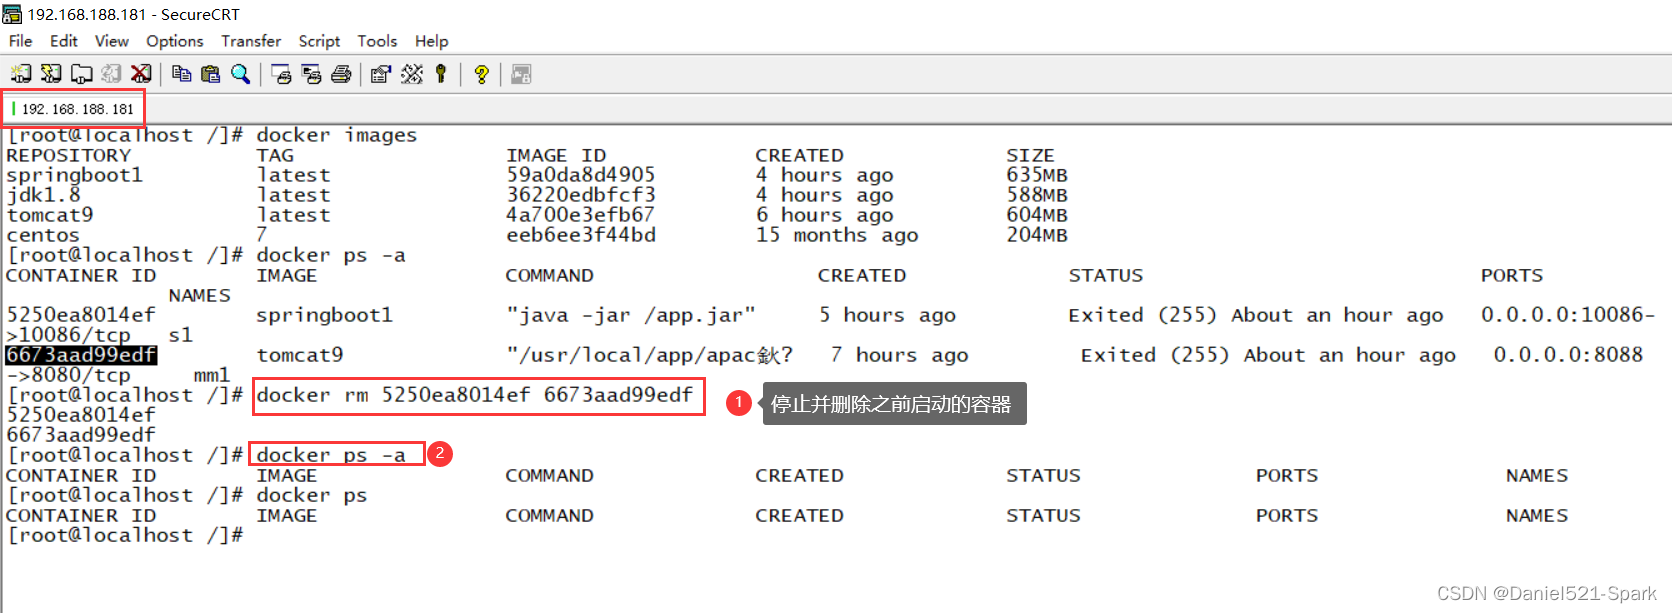Click the Print Screen toolbar icon
The image size is (1672, 613).
[282, 74]
